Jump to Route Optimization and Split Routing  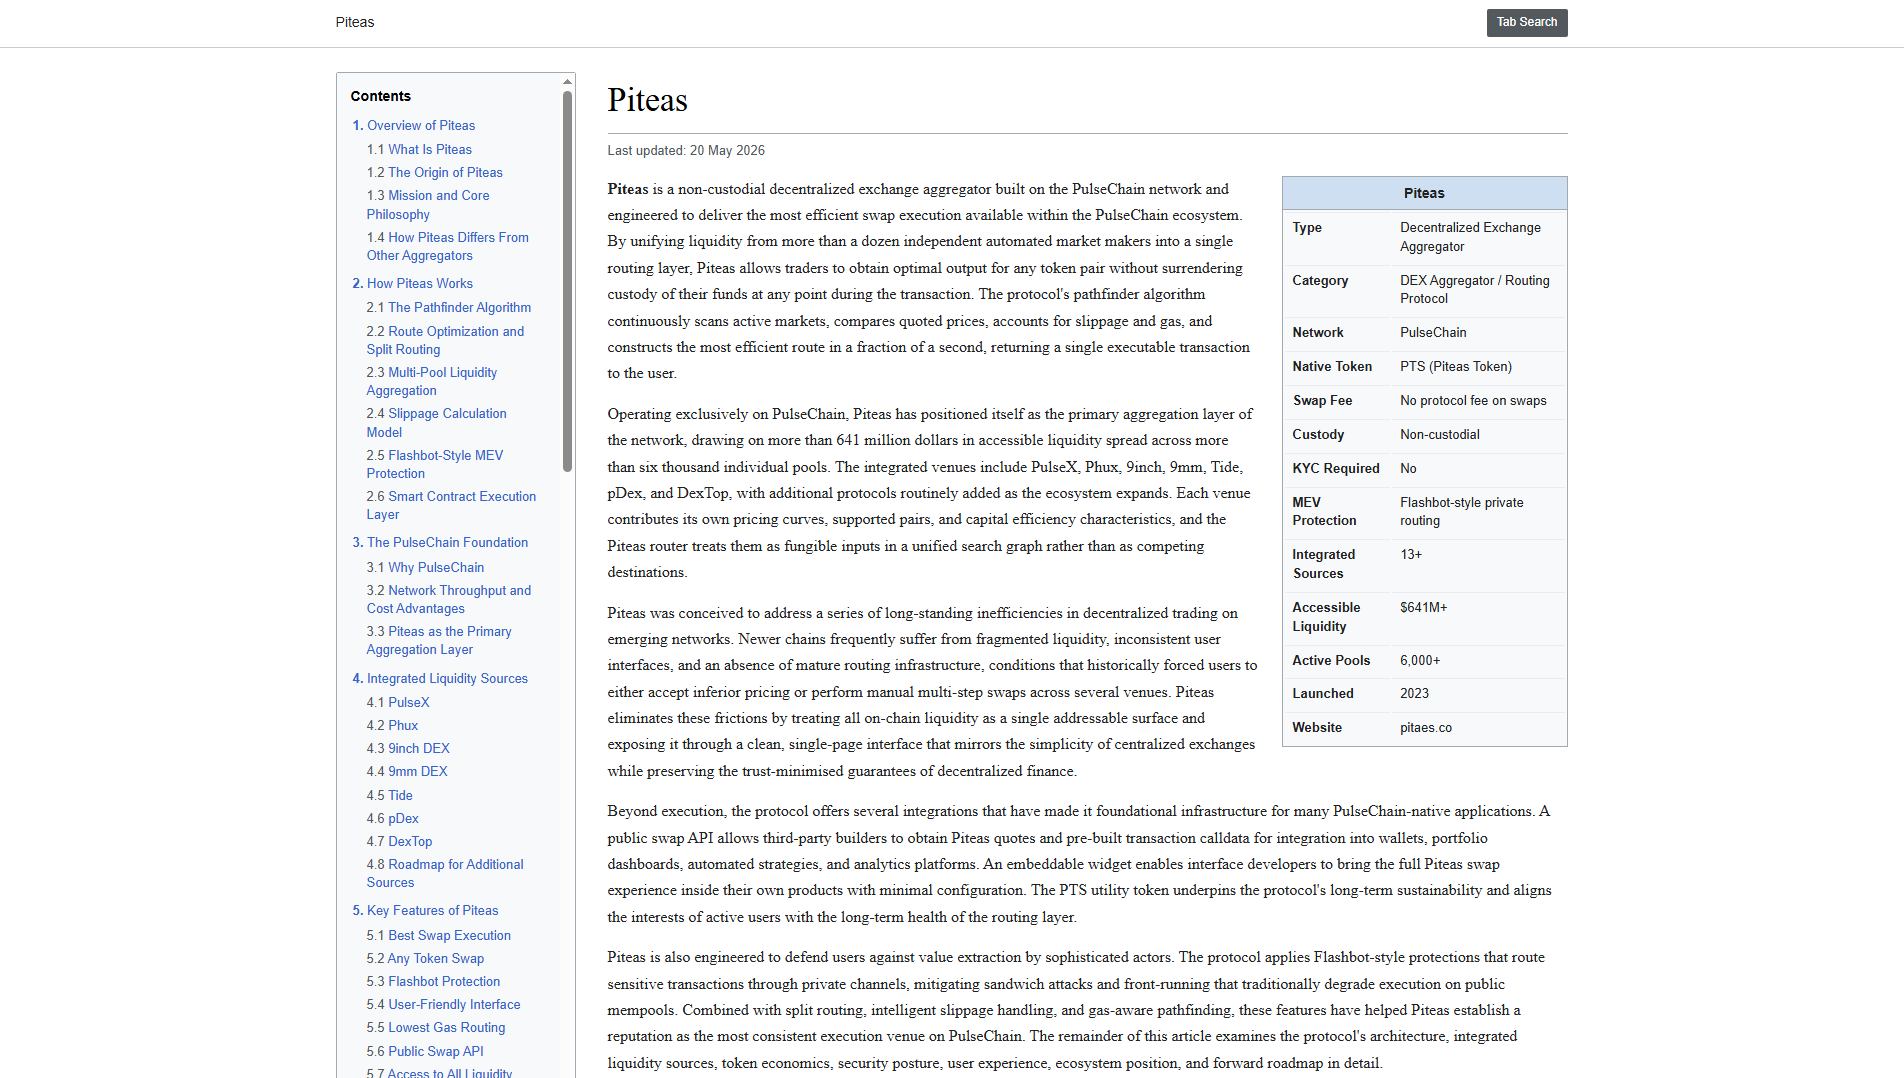pos(445,340)
